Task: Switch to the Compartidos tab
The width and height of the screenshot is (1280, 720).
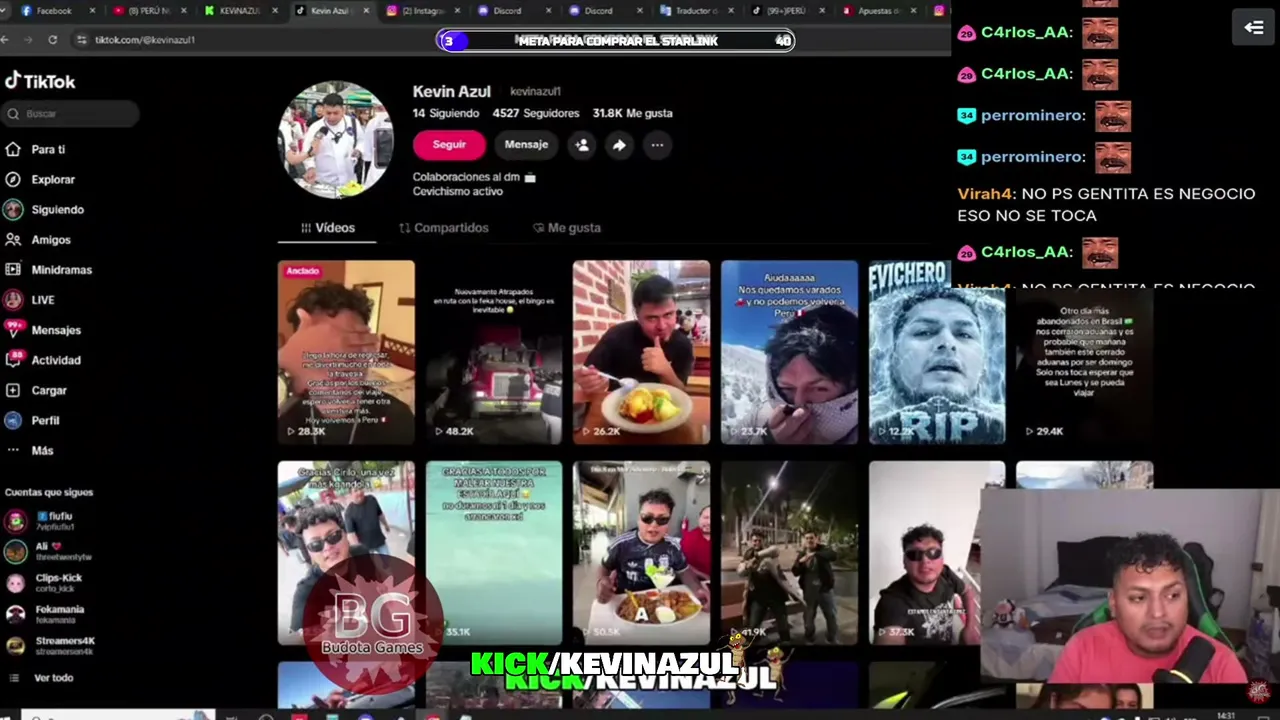Action: click(444, 228)
